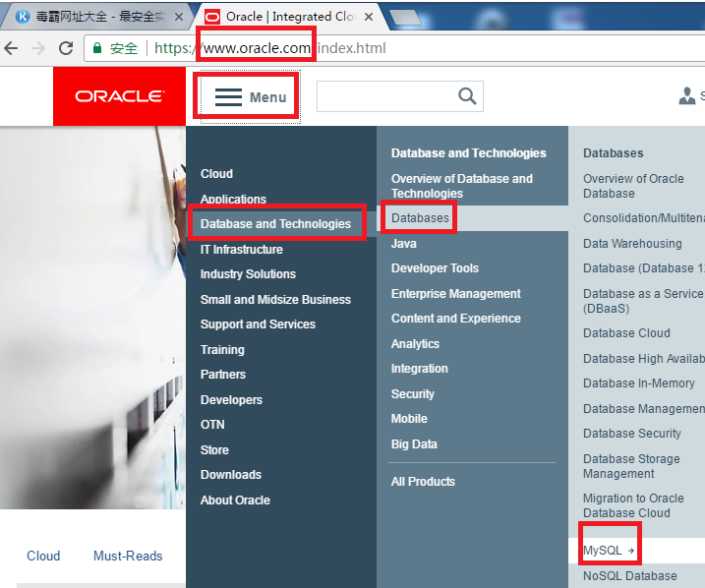This screenshot has width=705, height=588.
Task: Open NoSQL Database link
Action: [630, 575]
